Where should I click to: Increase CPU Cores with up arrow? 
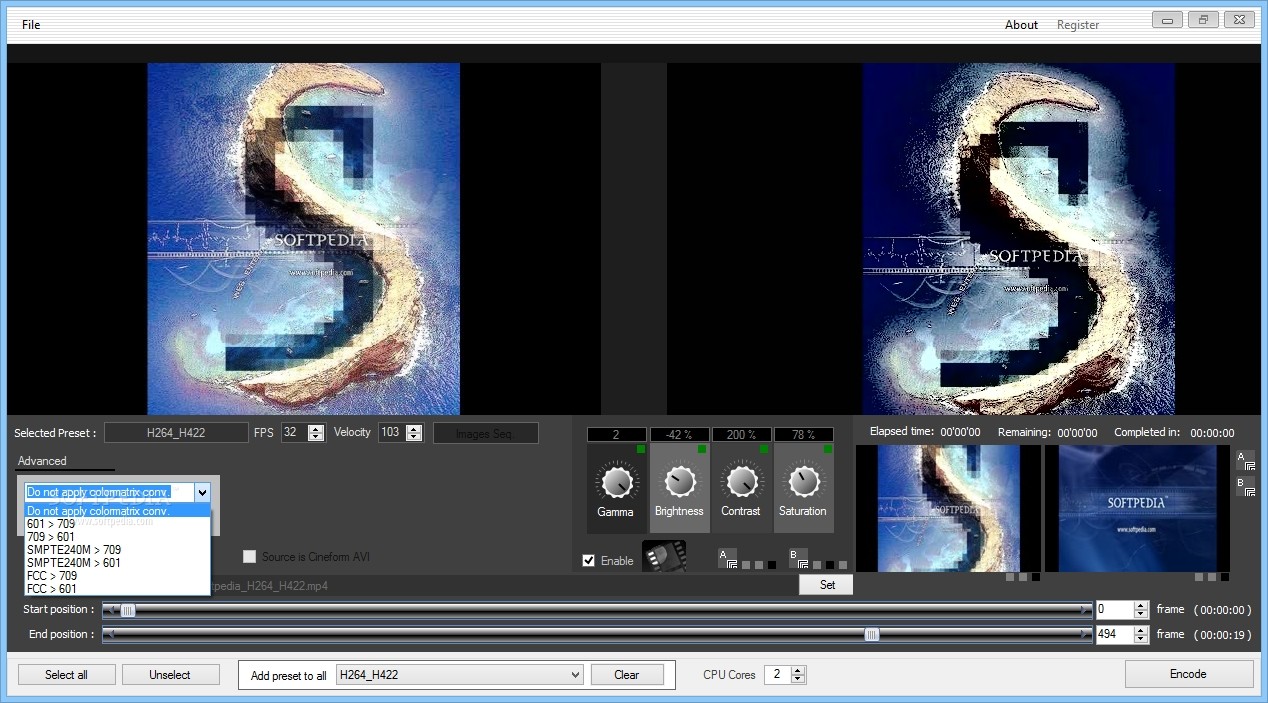click(x=798, y=670)
